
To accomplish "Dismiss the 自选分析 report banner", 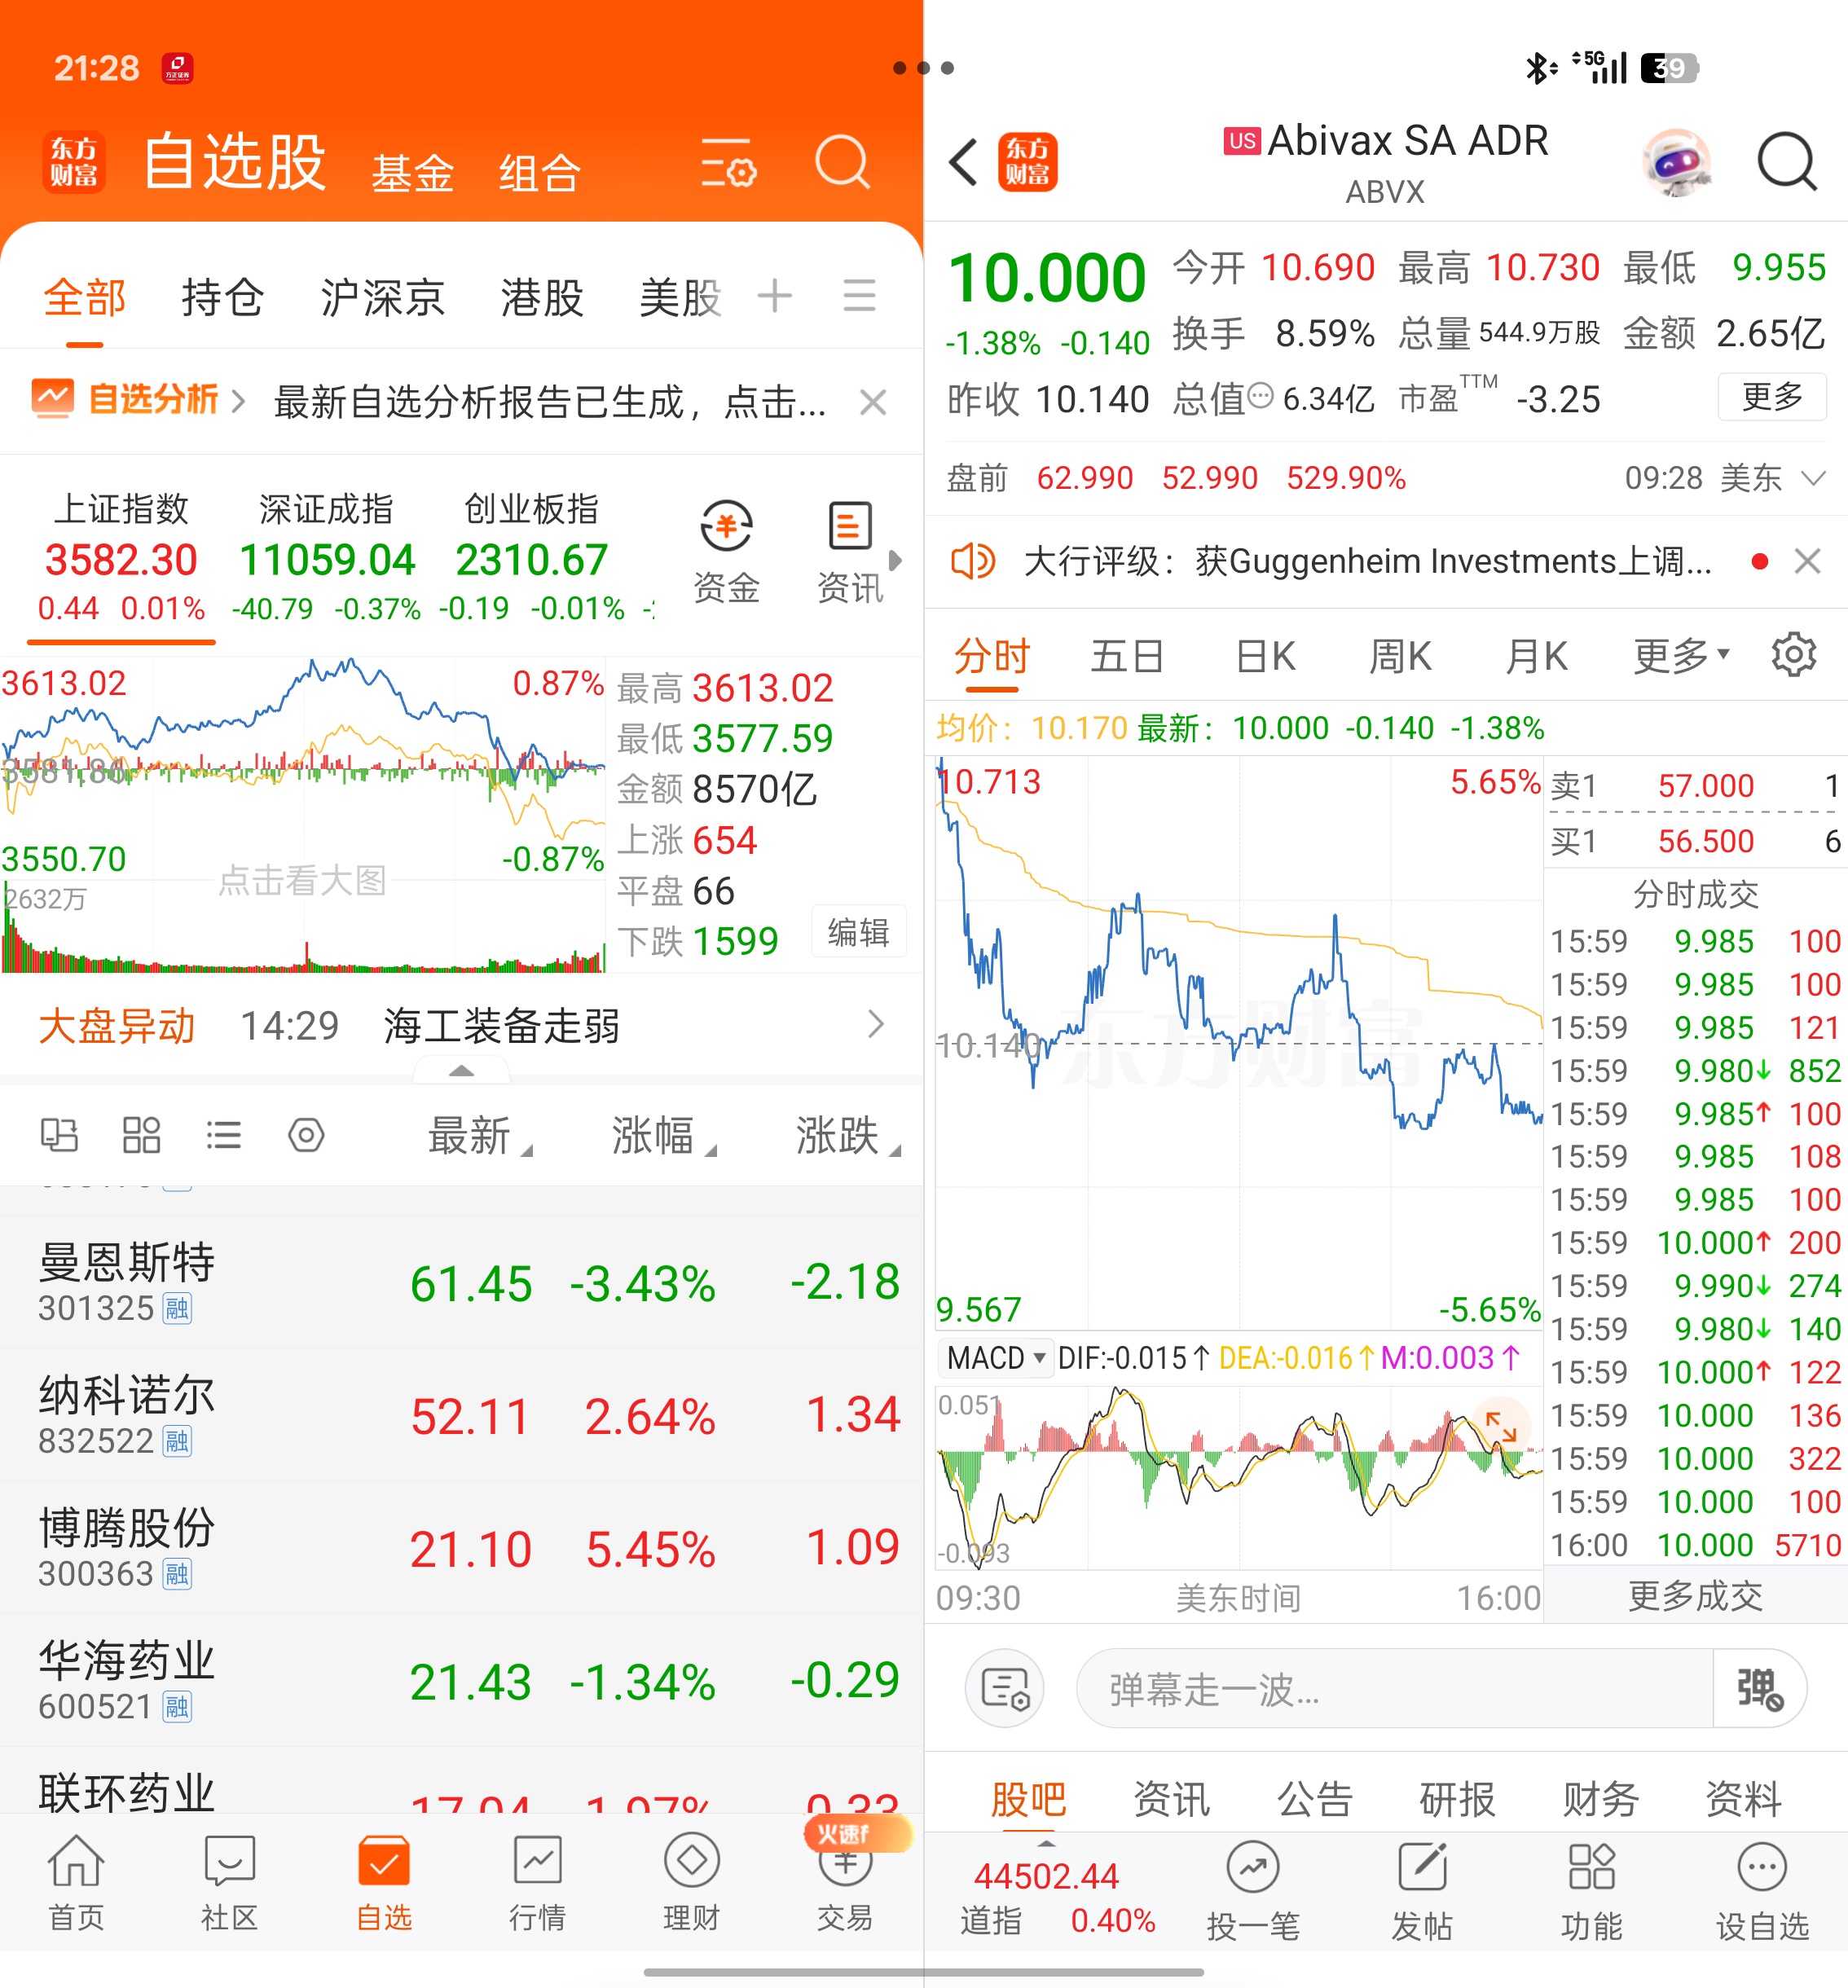I will [873, 402].
